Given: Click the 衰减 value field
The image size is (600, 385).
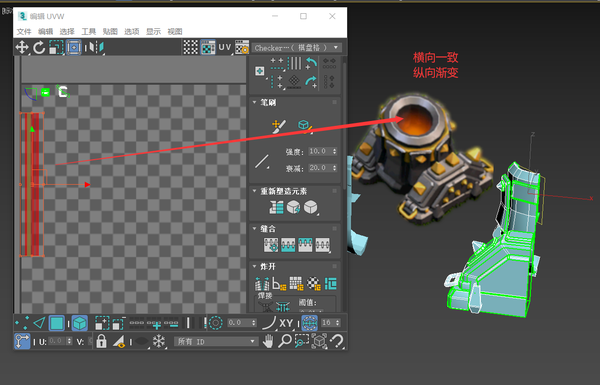Looking at the screenshot, I should [x=320, y=168].
